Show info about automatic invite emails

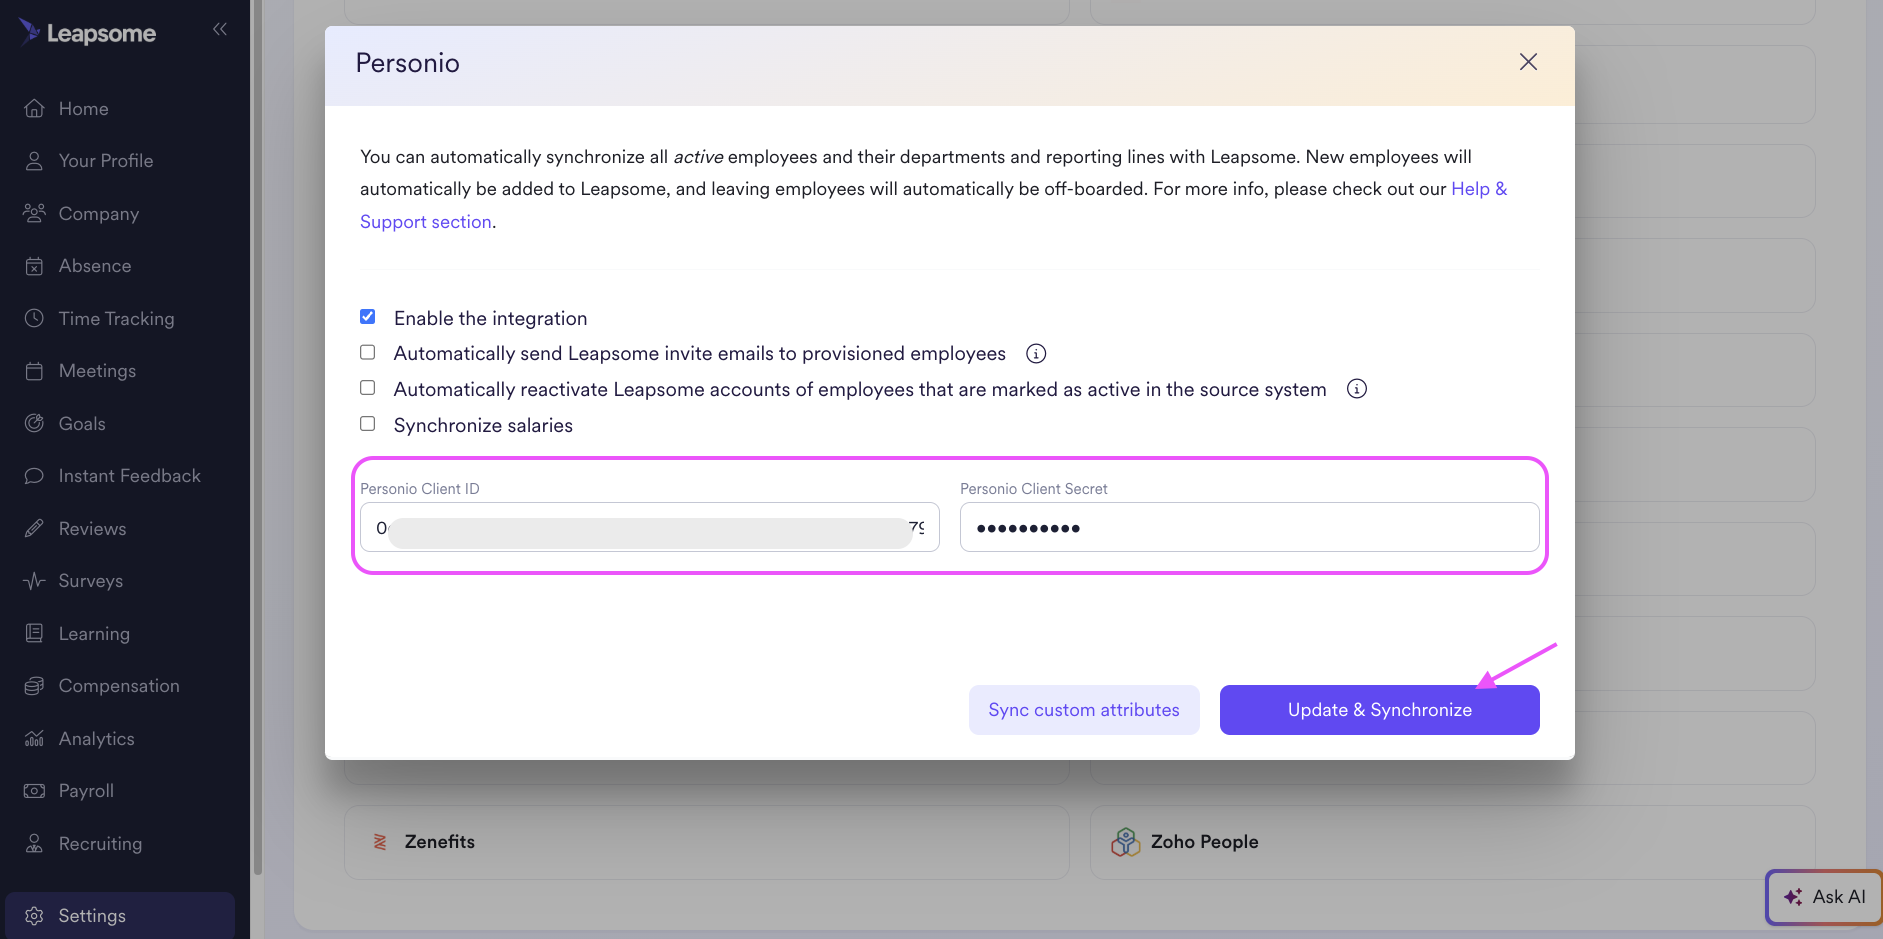tap(1036, 353)
